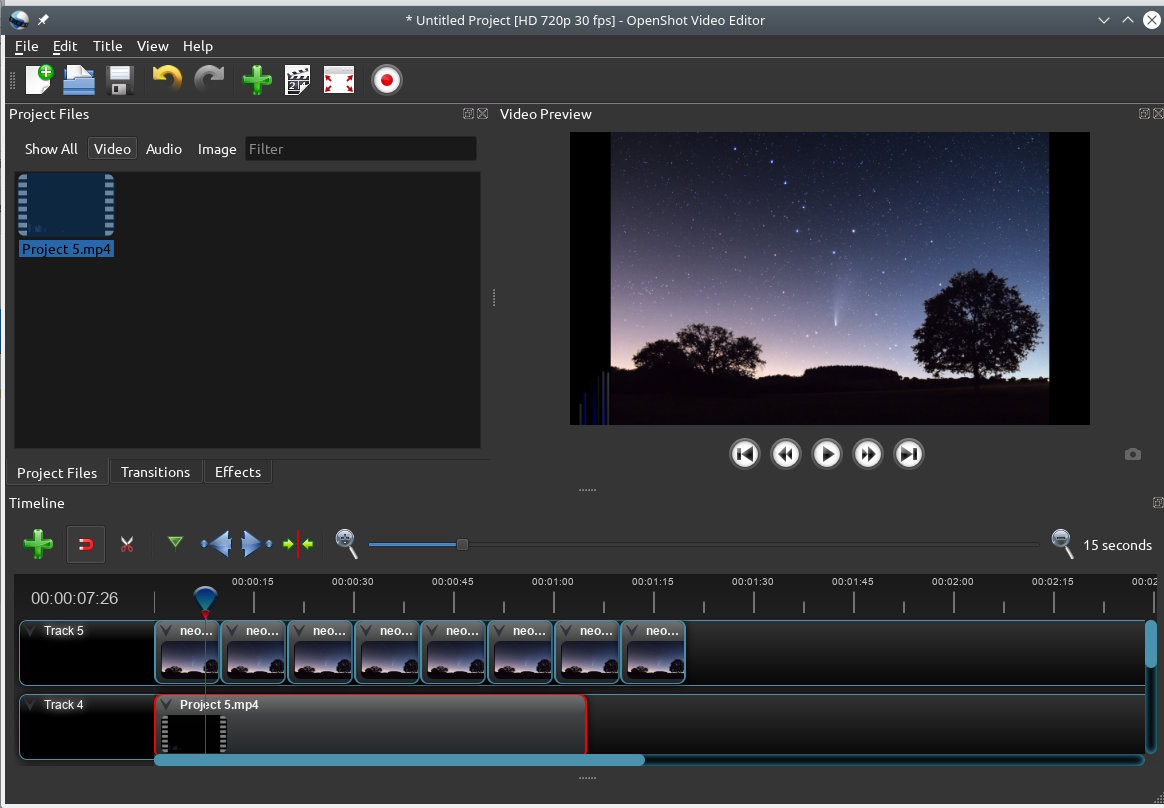Save the project with the floppy disk icon
This screenshot has width=1164, height=808.
pos(121,80)
